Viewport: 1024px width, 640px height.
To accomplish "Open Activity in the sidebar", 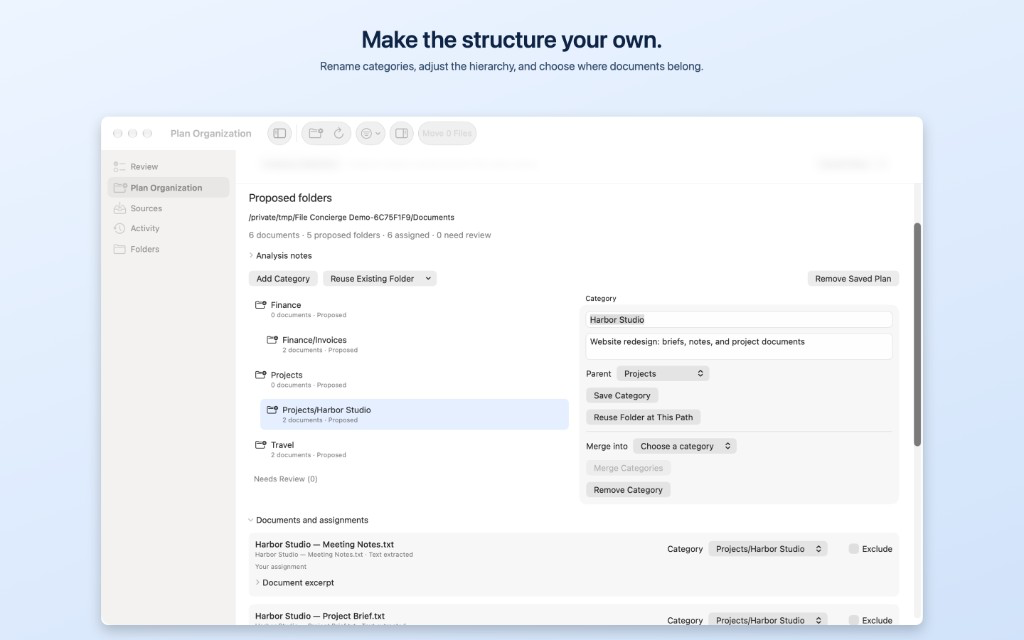I will tap(168, 229).
